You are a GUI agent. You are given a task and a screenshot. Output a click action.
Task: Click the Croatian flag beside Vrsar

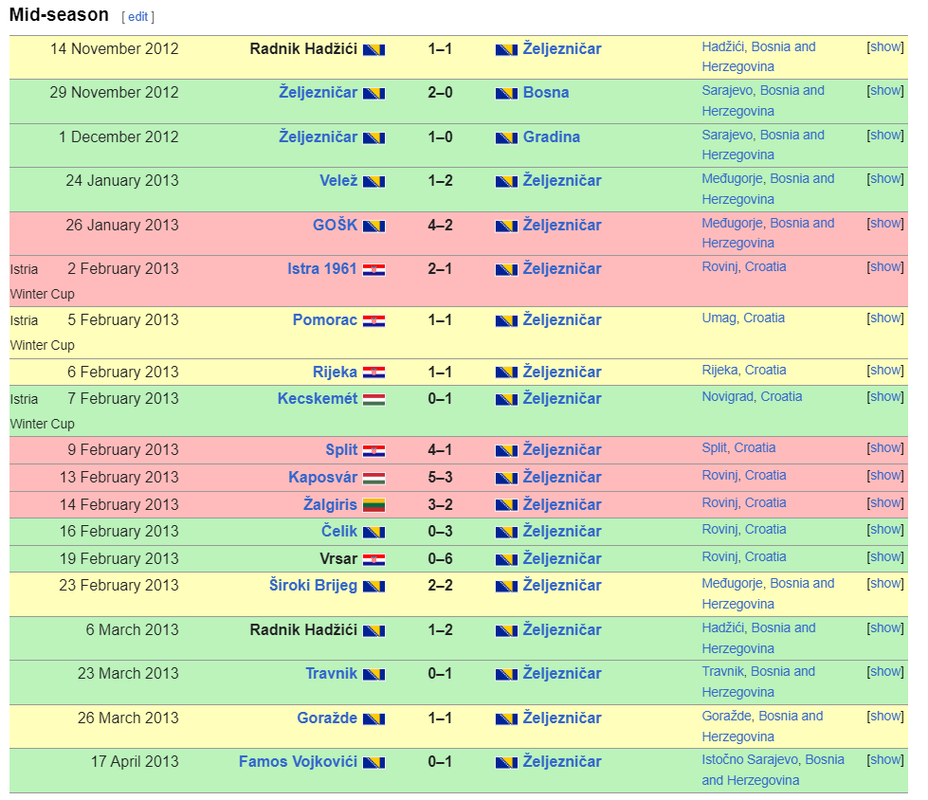373,560
